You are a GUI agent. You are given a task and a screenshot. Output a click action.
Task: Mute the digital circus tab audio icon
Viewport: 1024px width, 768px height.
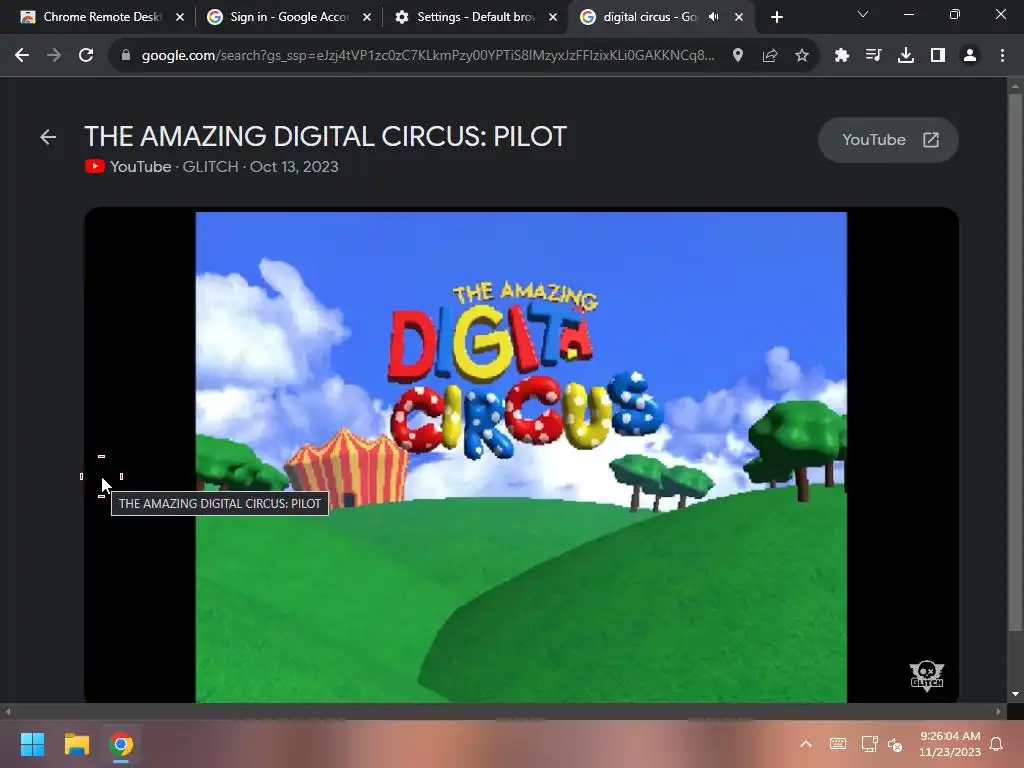pos(714,17)
